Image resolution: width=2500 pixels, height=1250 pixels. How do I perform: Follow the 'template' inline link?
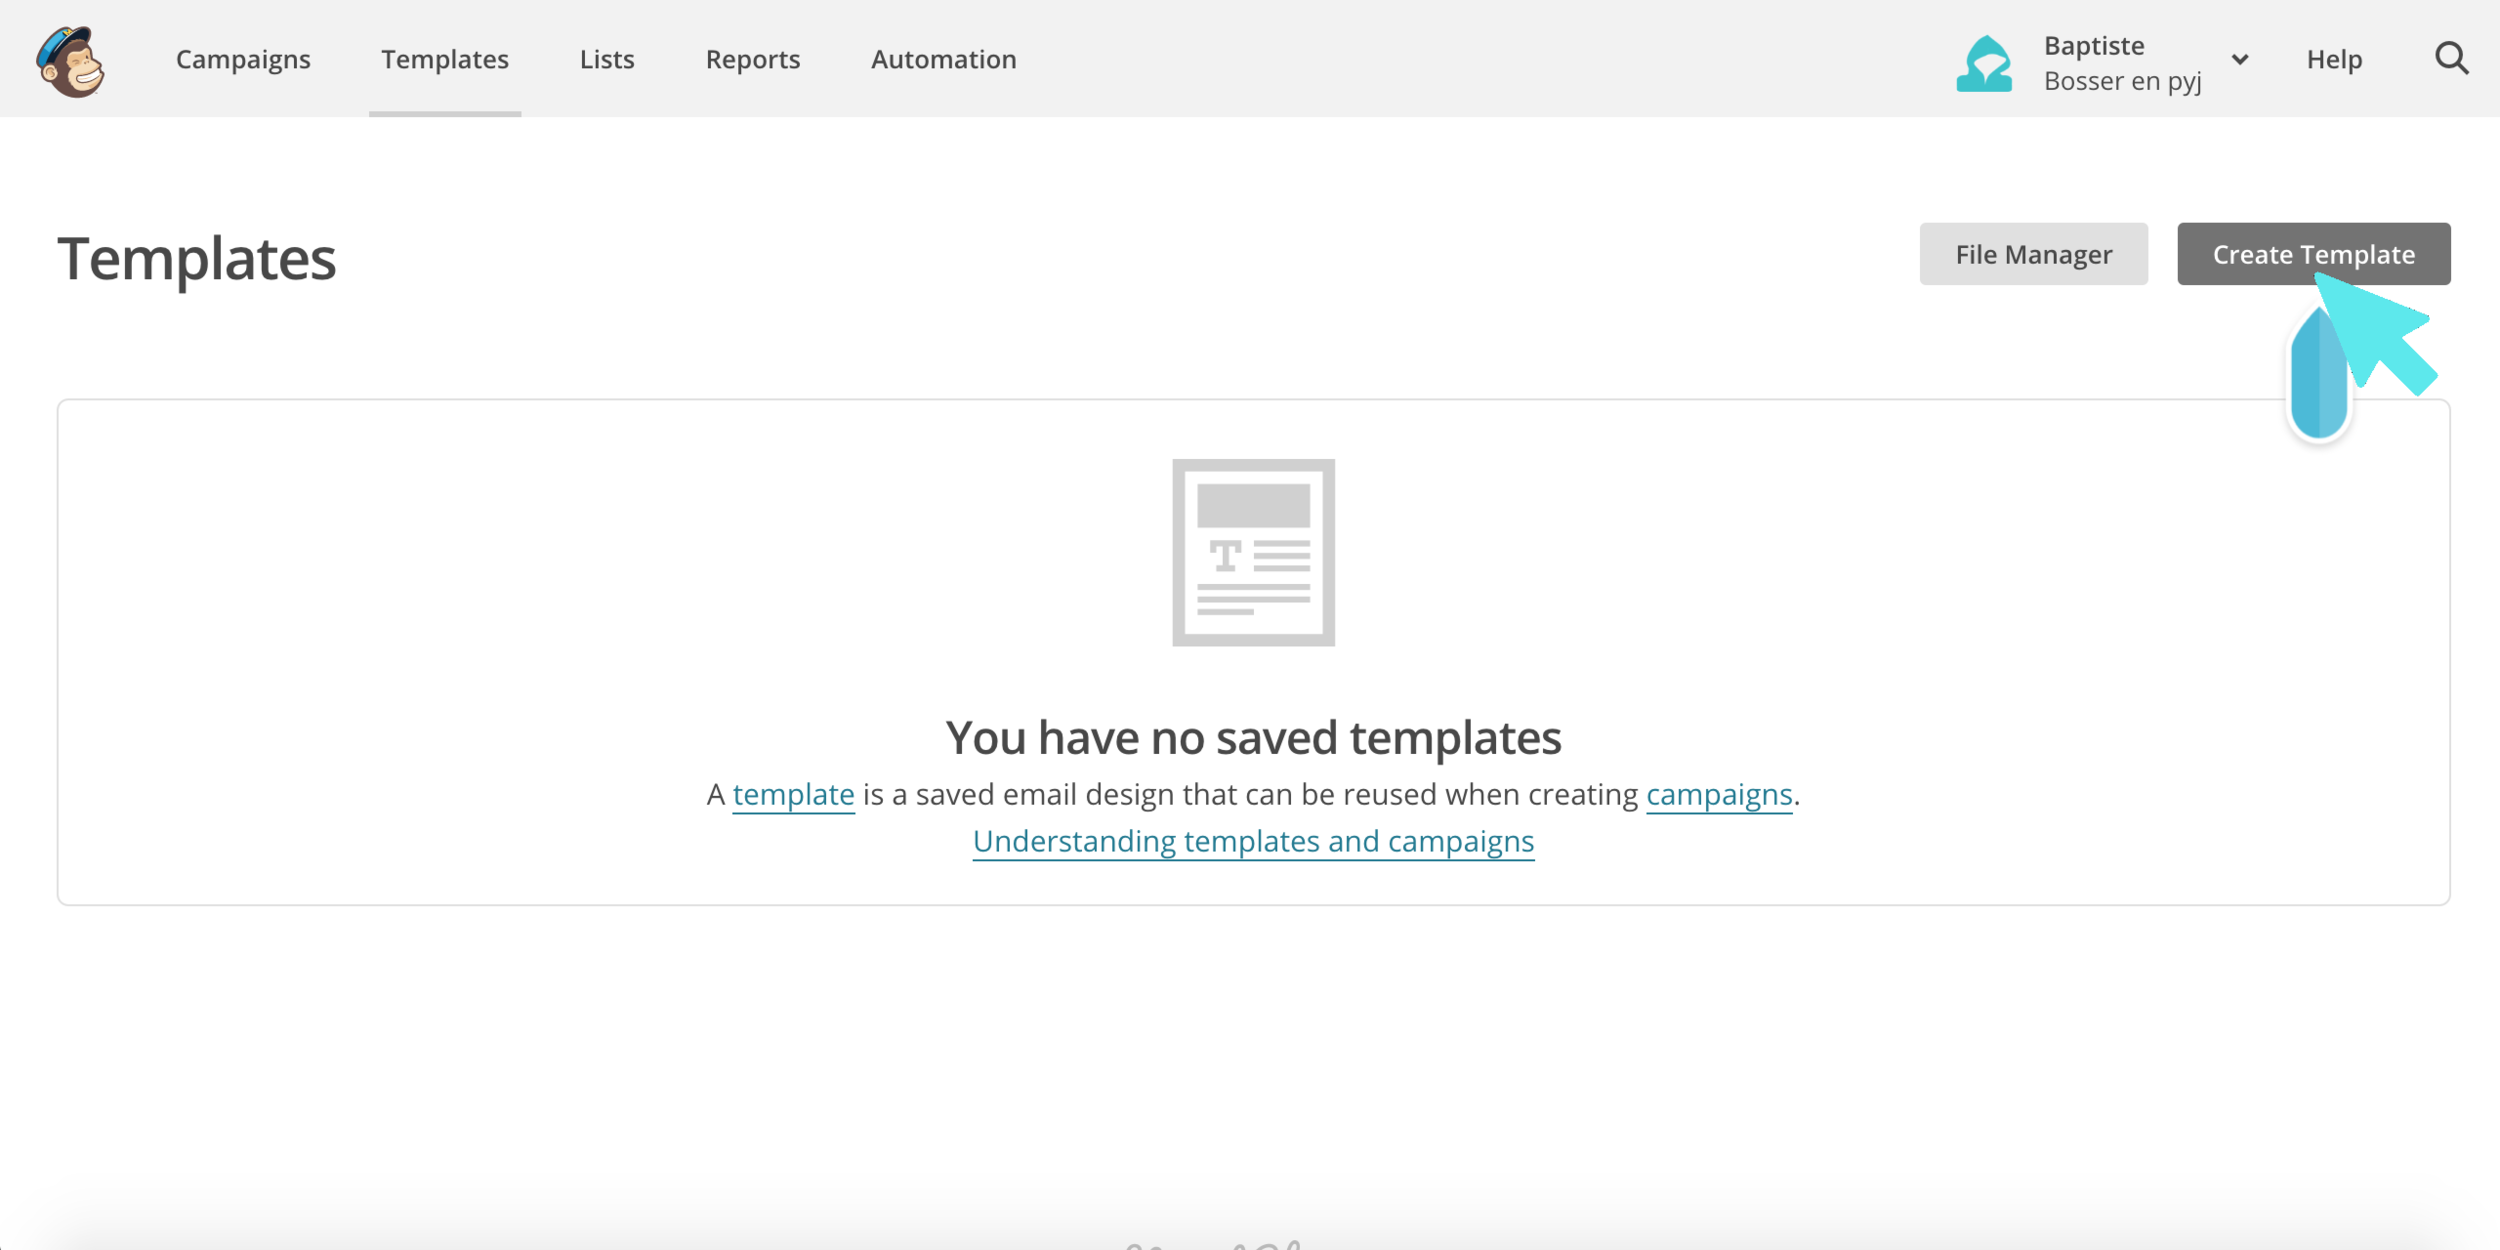[793, 794]
